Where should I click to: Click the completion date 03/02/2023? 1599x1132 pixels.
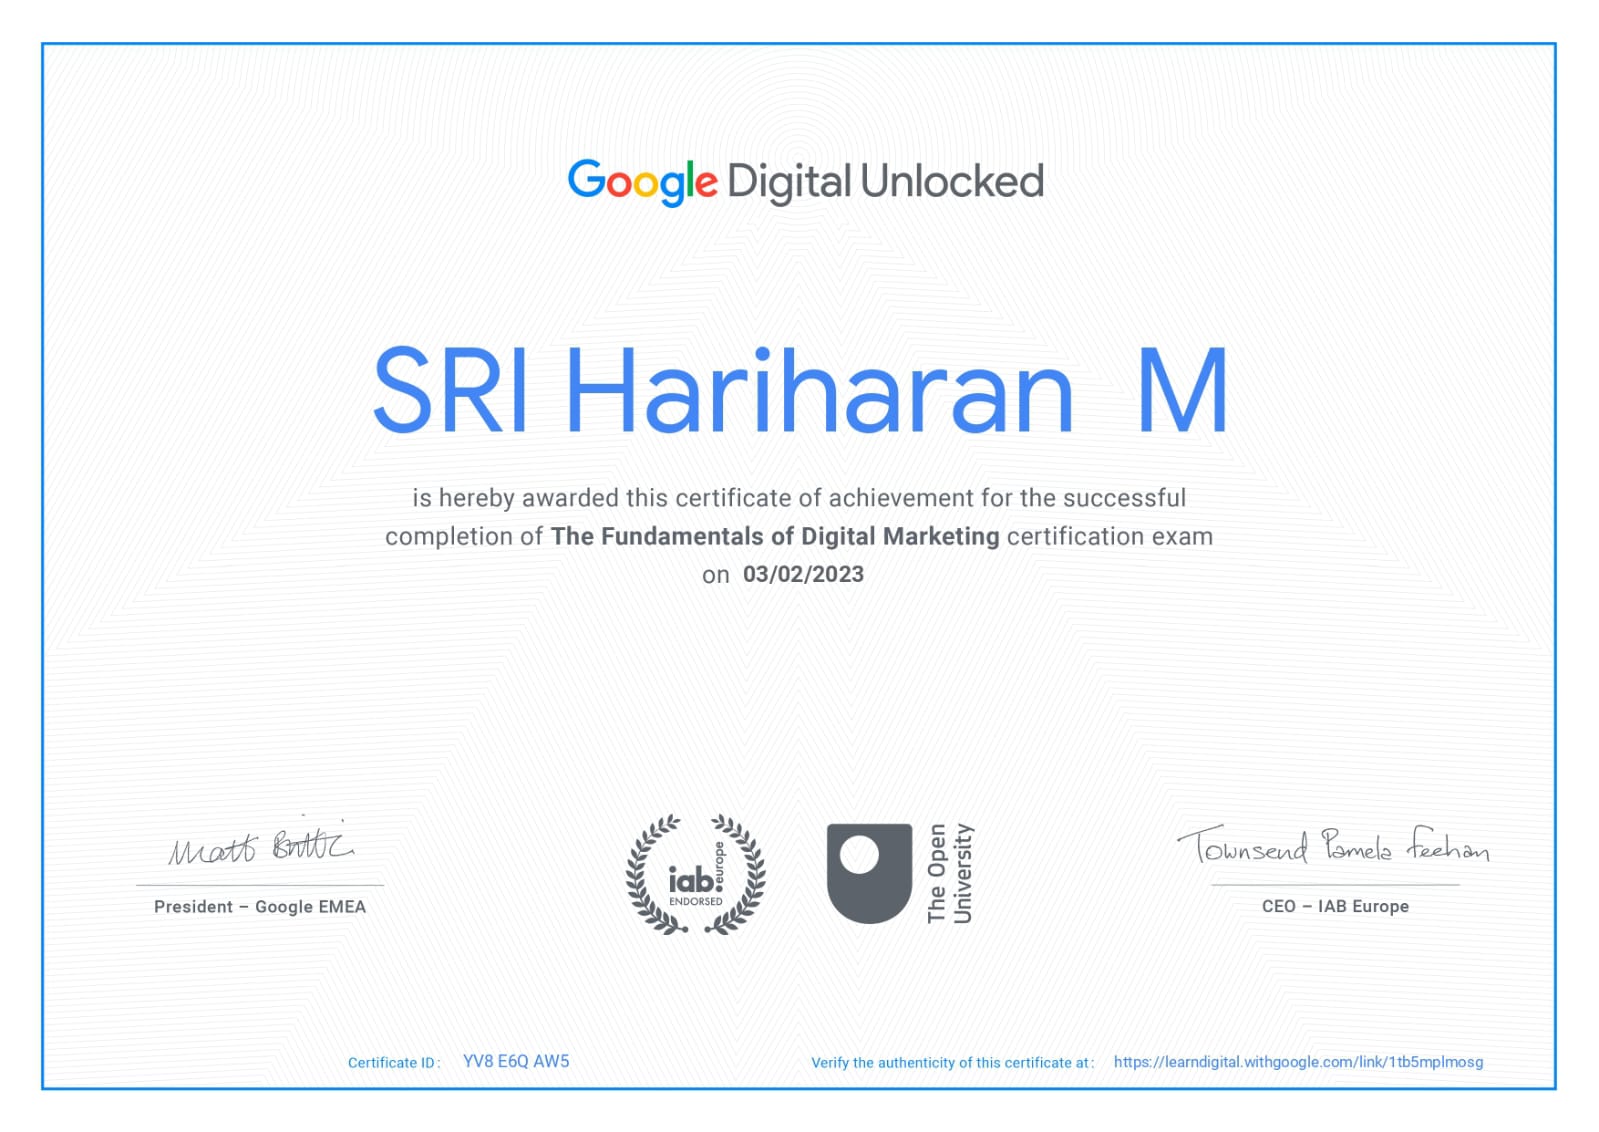803,574
